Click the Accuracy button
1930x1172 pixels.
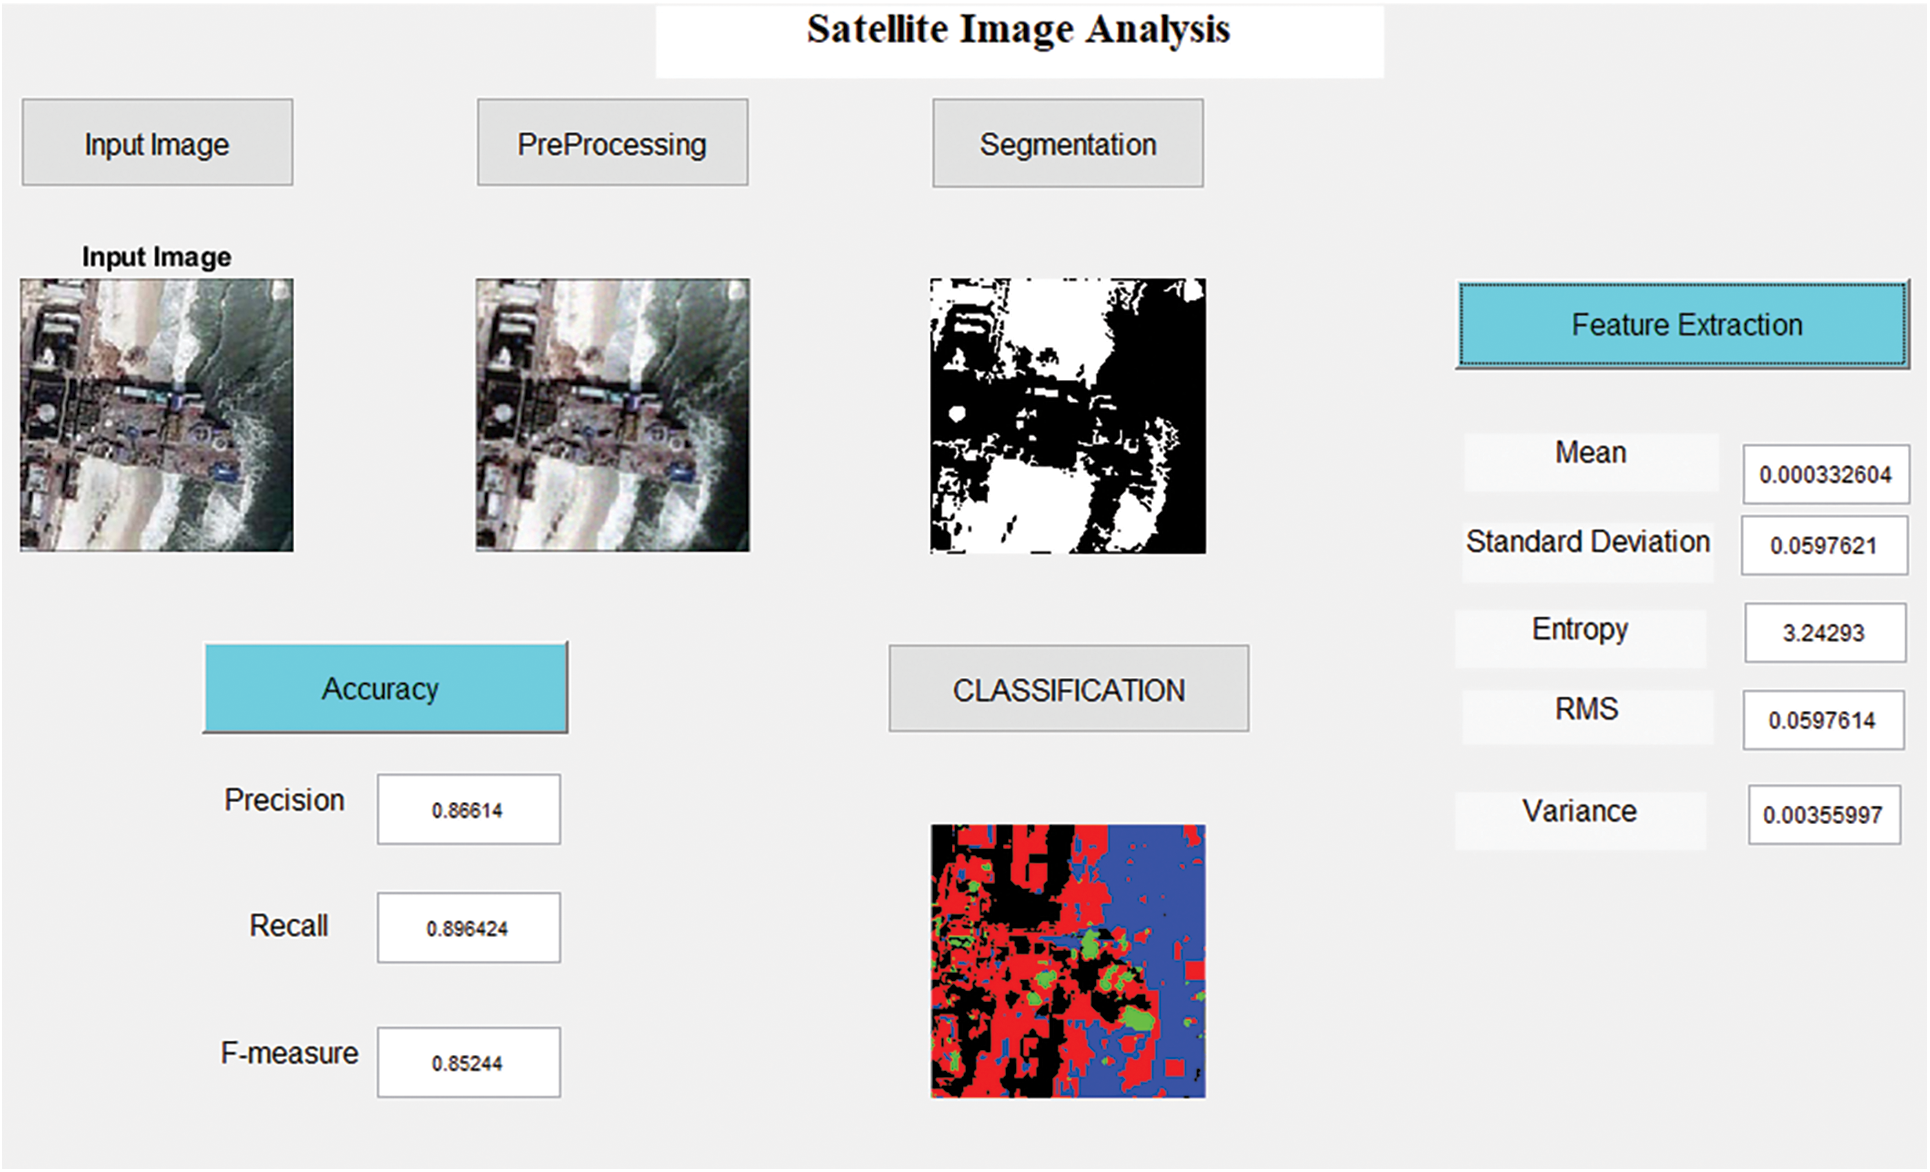(386, 687)
